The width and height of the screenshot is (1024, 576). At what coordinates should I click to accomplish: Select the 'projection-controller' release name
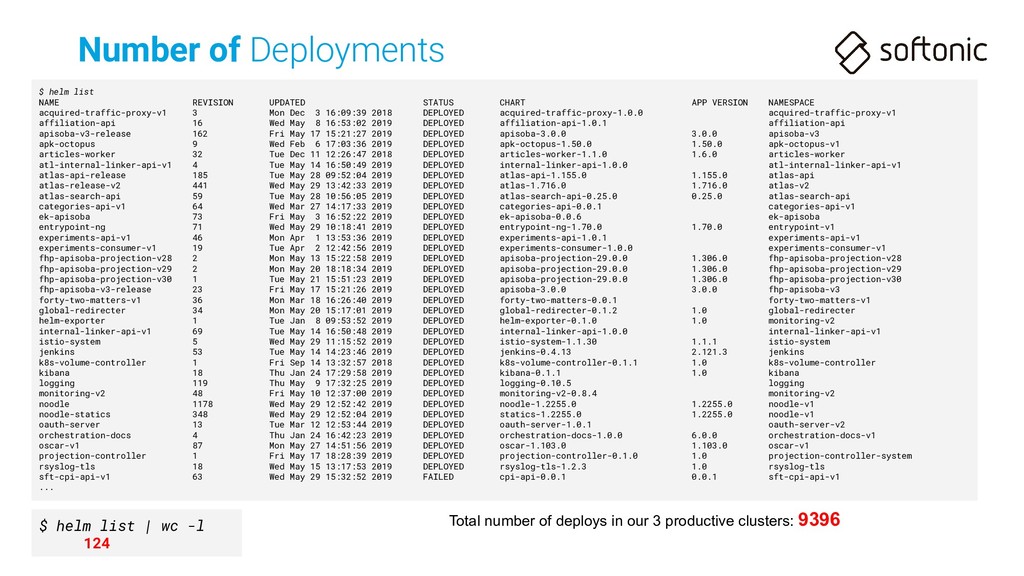92,456
